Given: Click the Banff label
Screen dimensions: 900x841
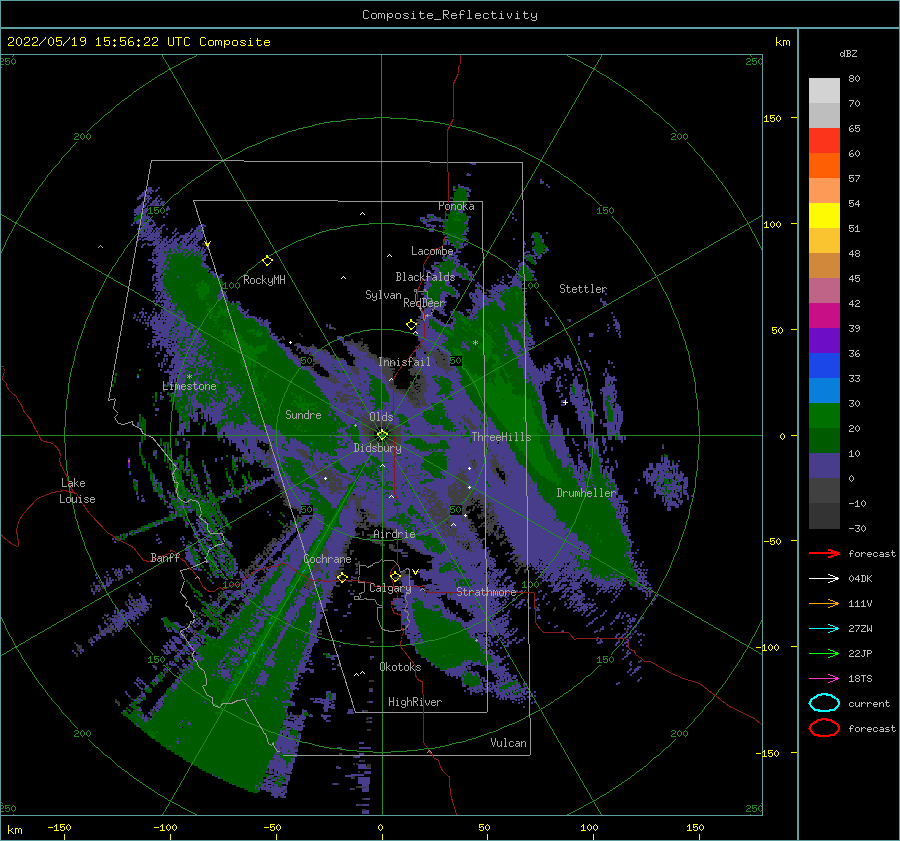Looking at the screenshot, I should click(165, 557).
